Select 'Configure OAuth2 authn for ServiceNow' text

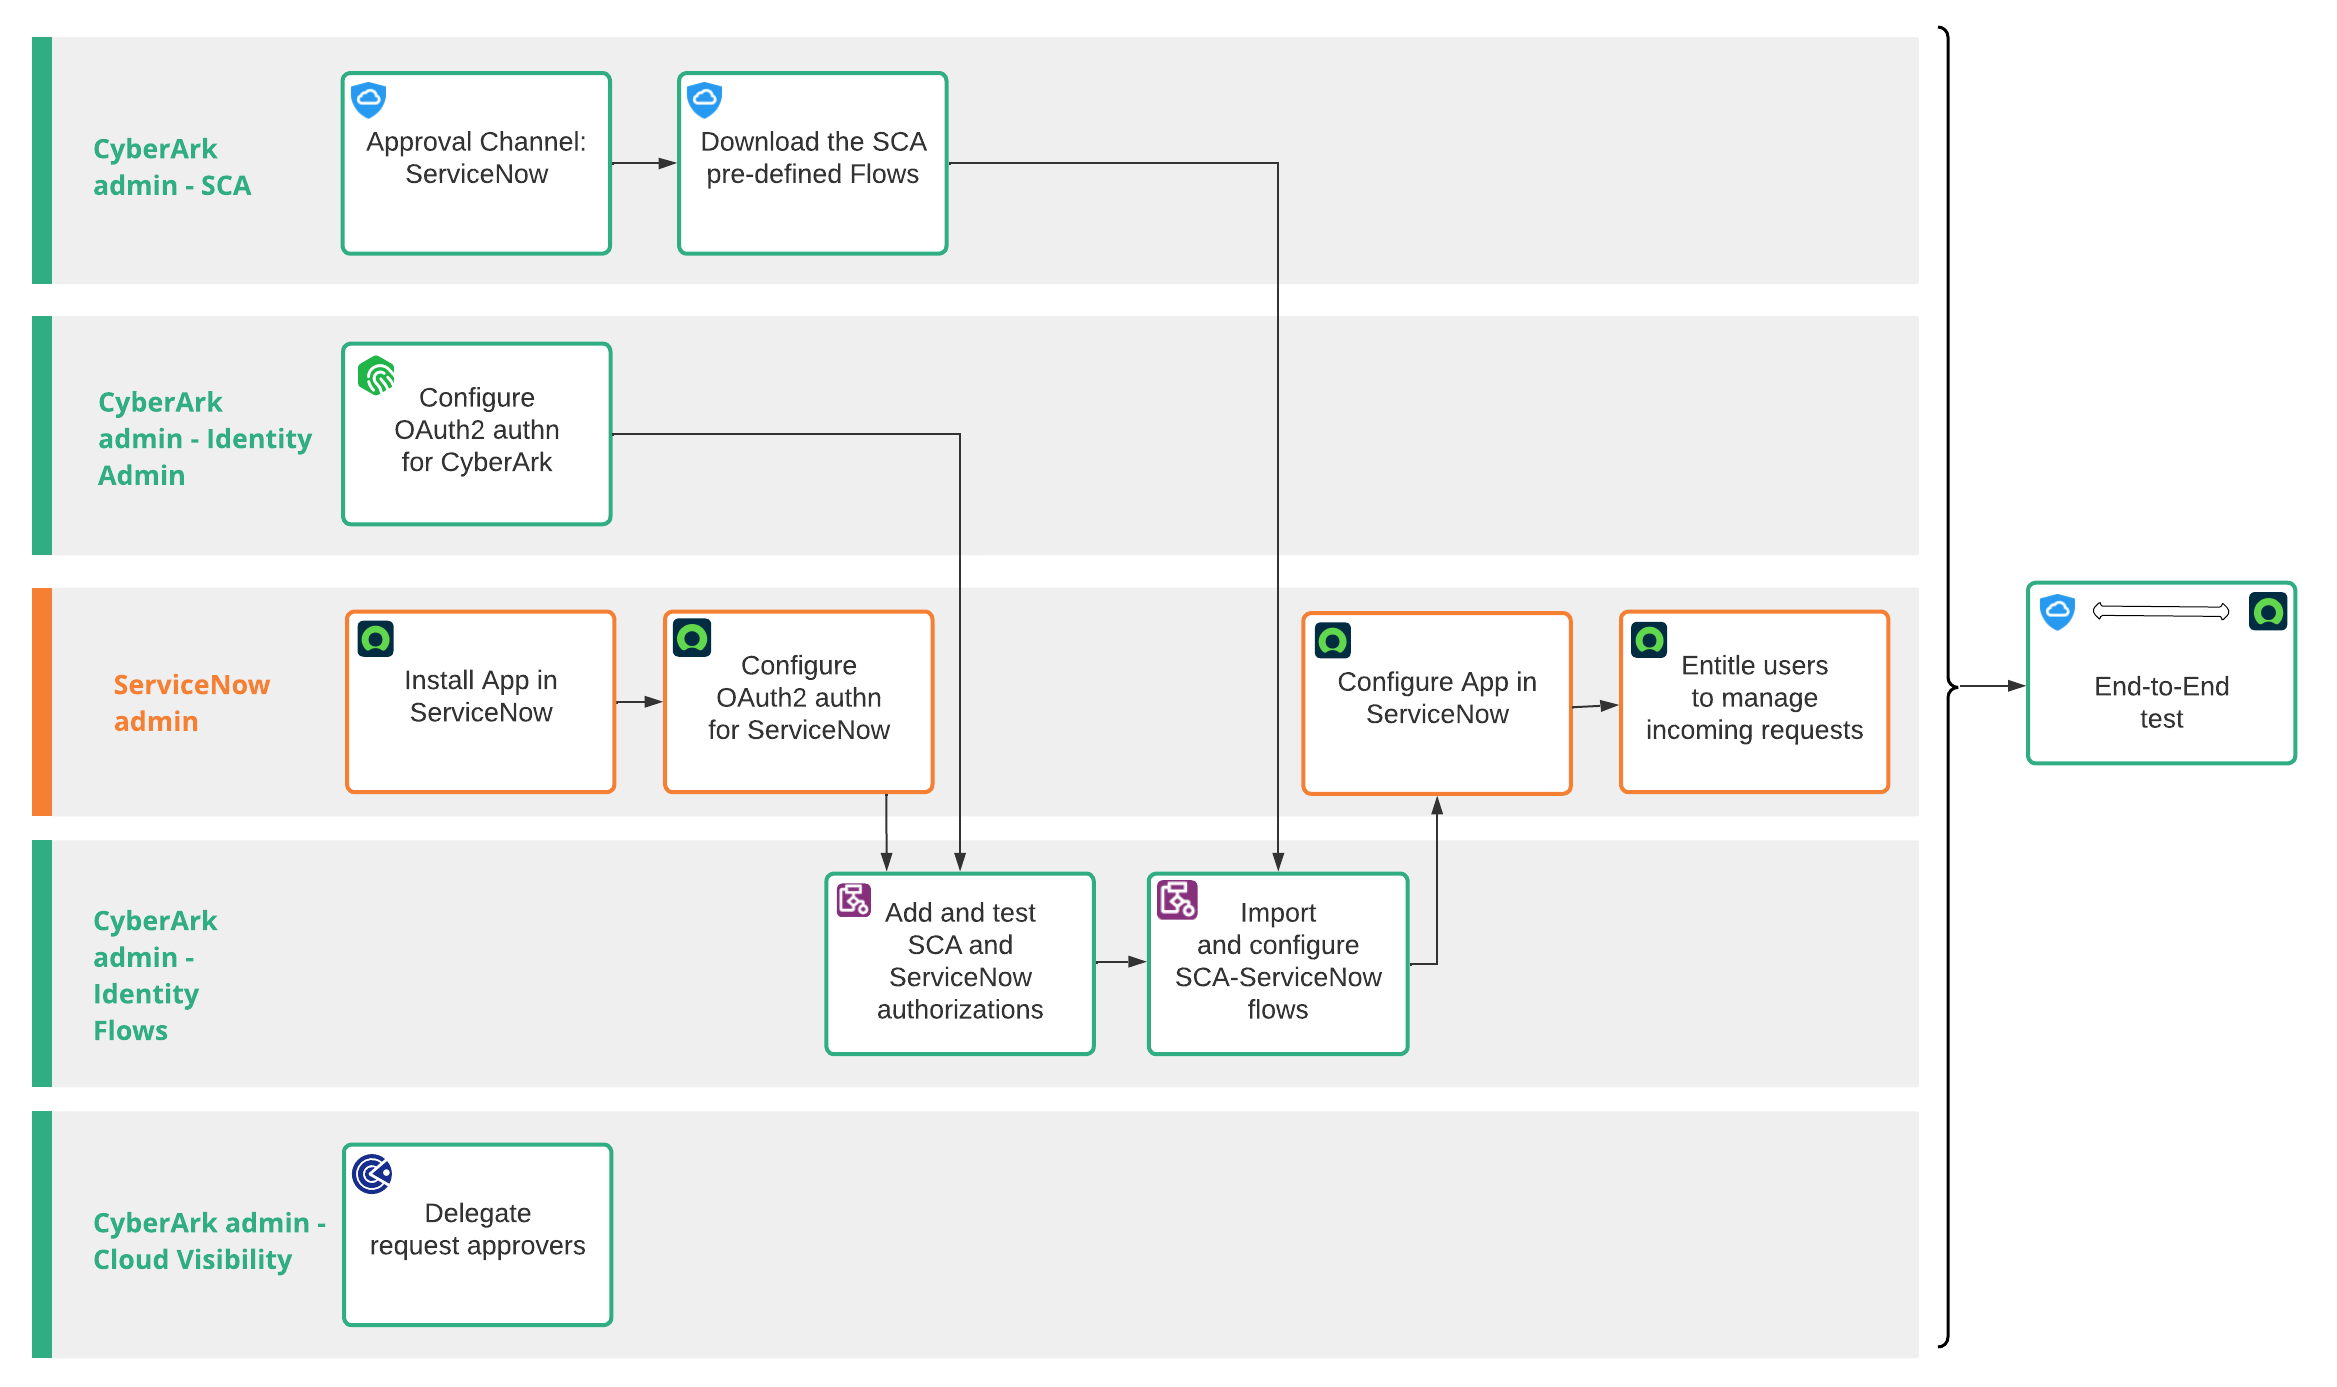point(799,698)
